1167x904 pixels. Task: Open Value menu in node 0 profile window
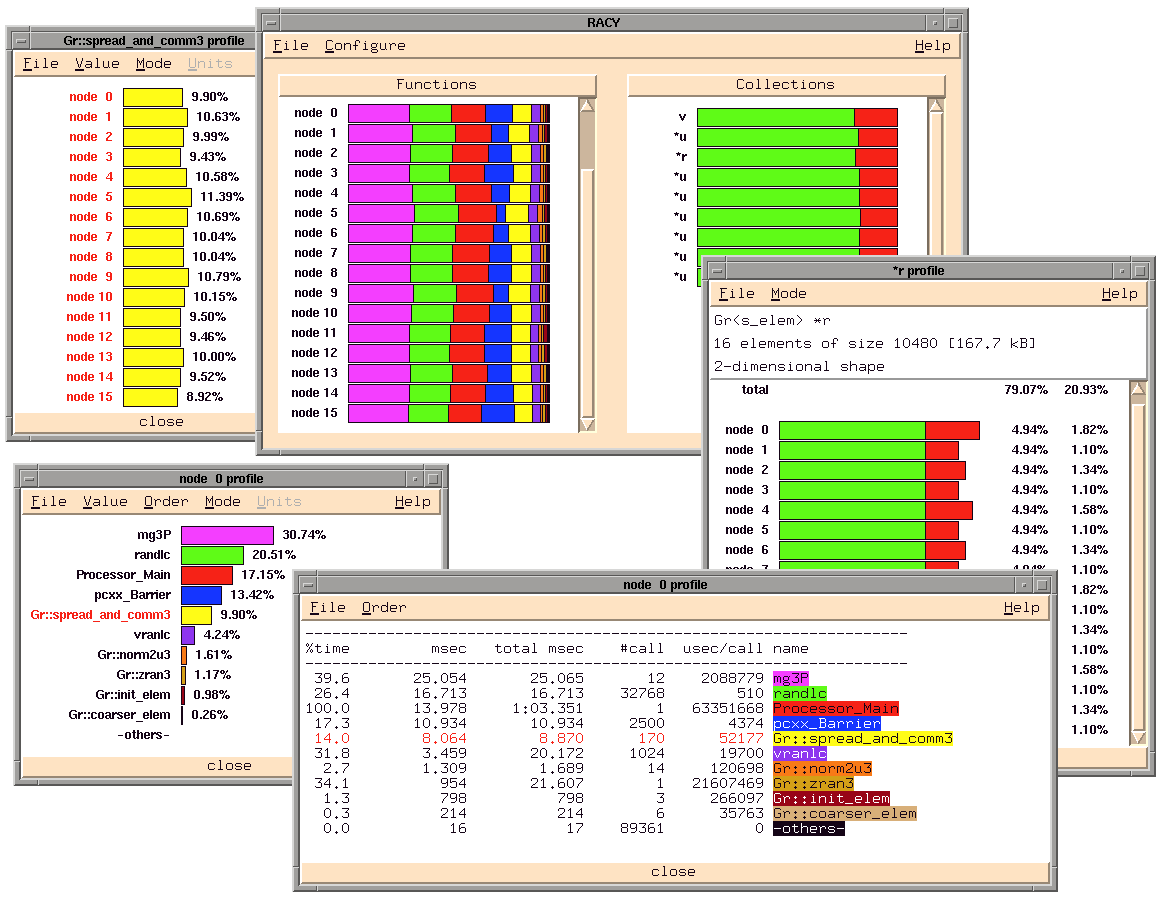coord(105,502)
